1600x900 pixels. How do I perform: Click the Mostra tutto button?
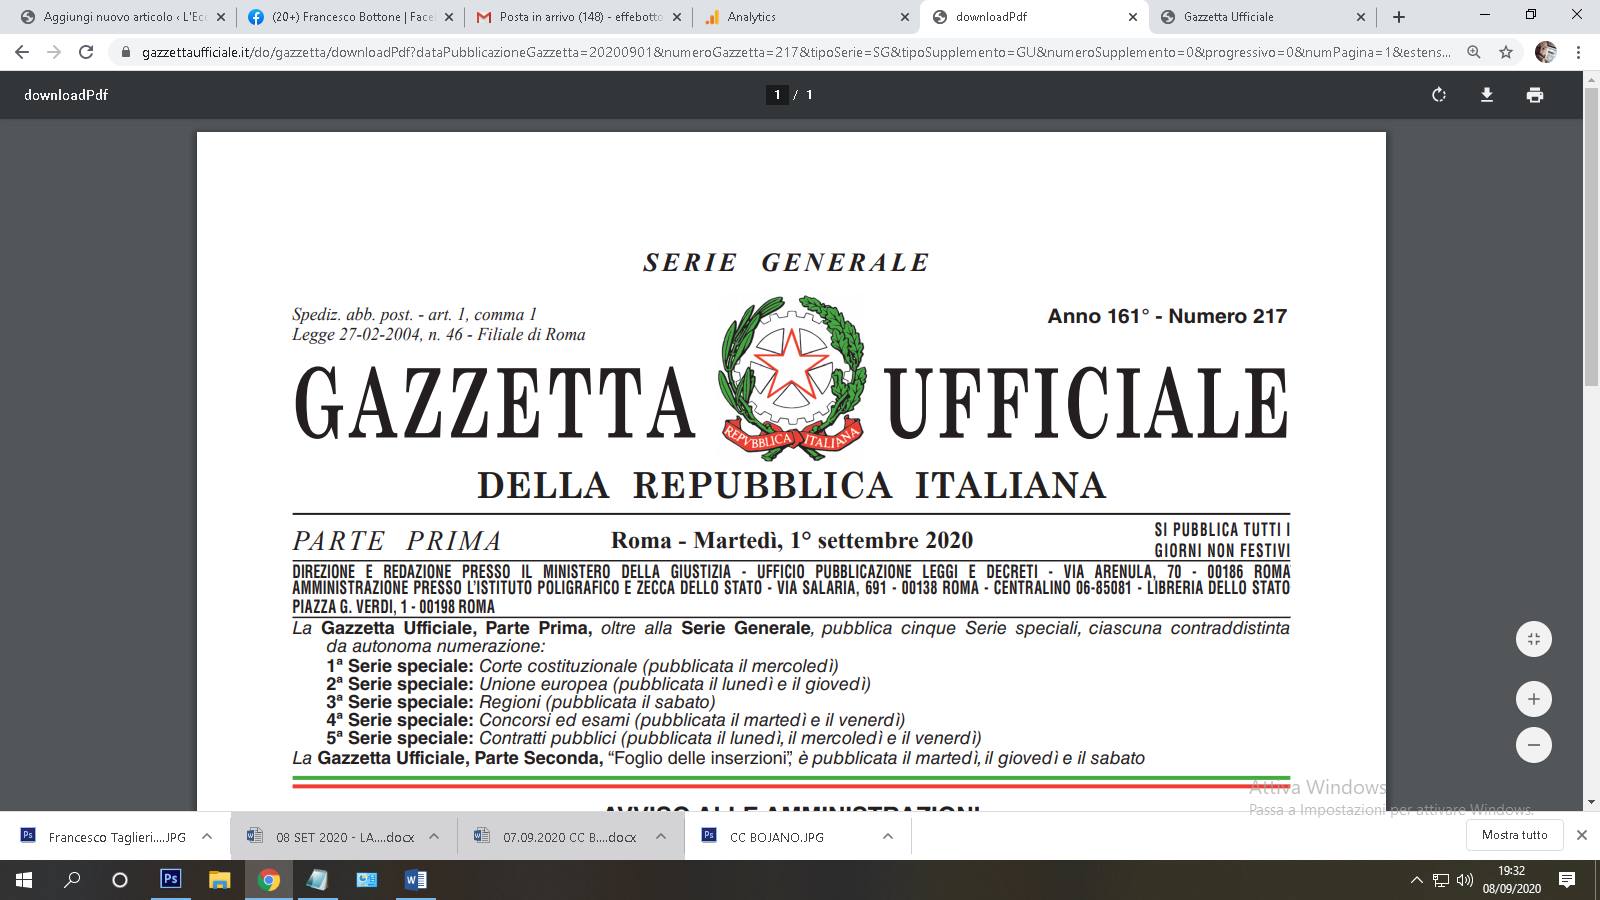point(1514,835)
